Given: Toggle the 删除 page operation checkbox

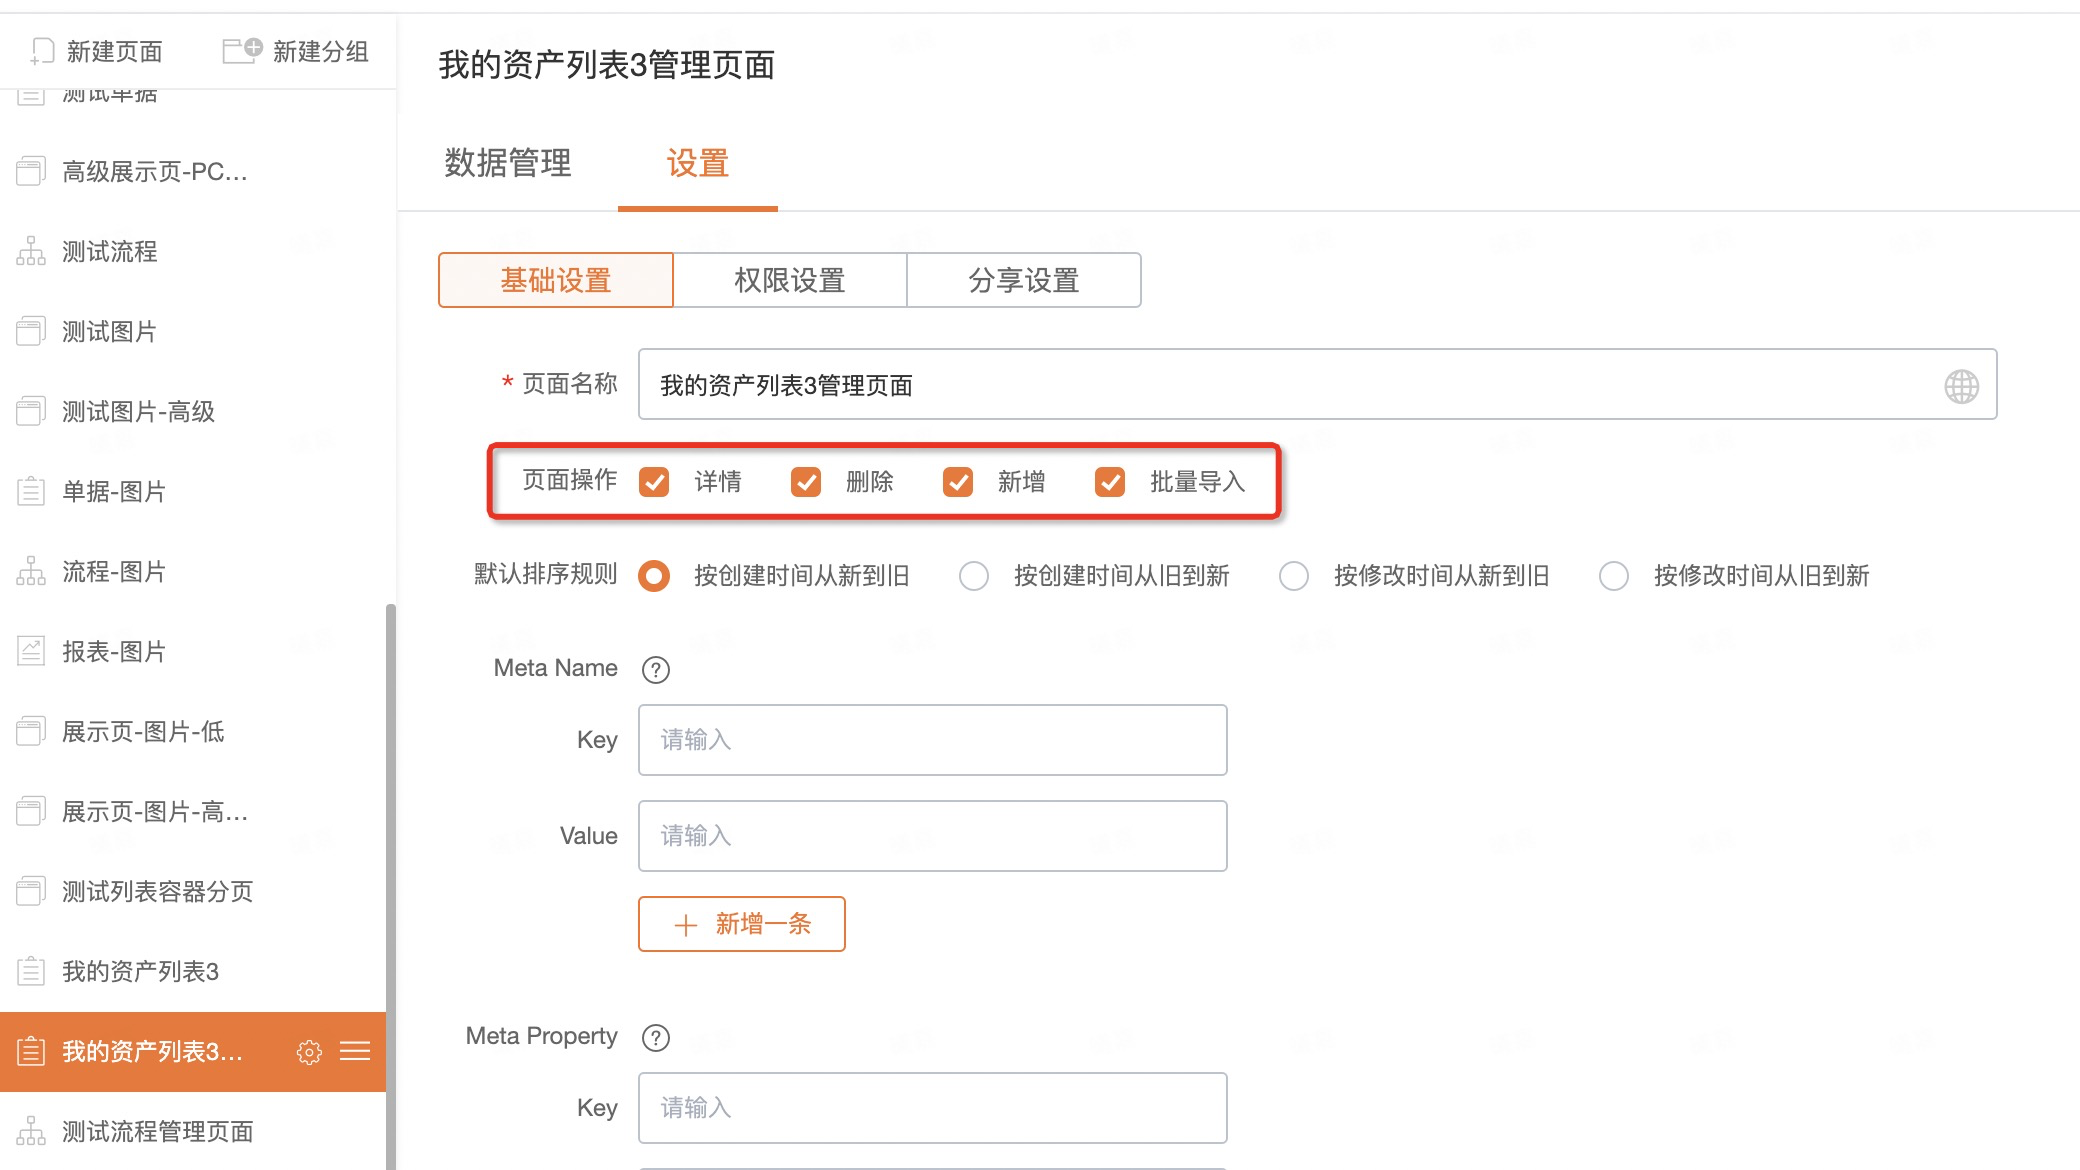Looking at the screenshot, I should tap(806, 482).
